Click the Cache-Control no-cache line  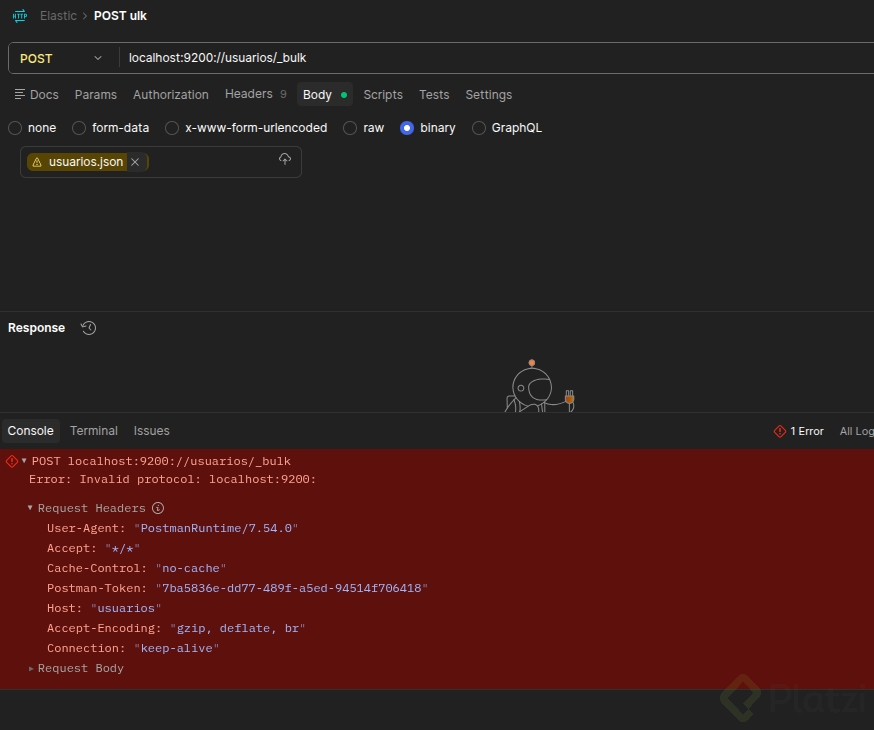(x=137, y=568)
